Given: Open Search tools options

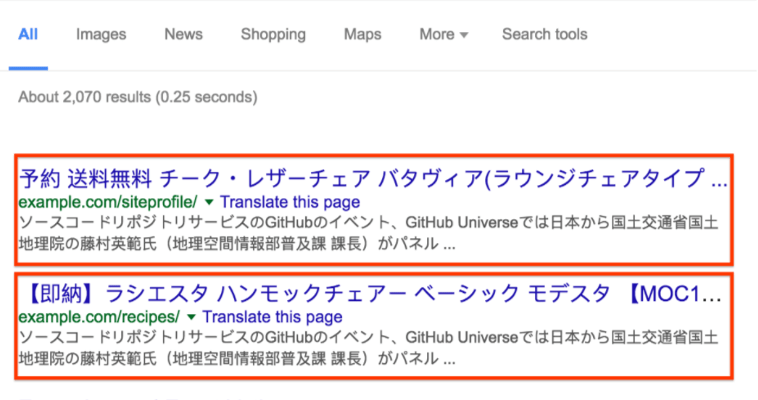Looking at the screenshot, I should tap(544, 34).
